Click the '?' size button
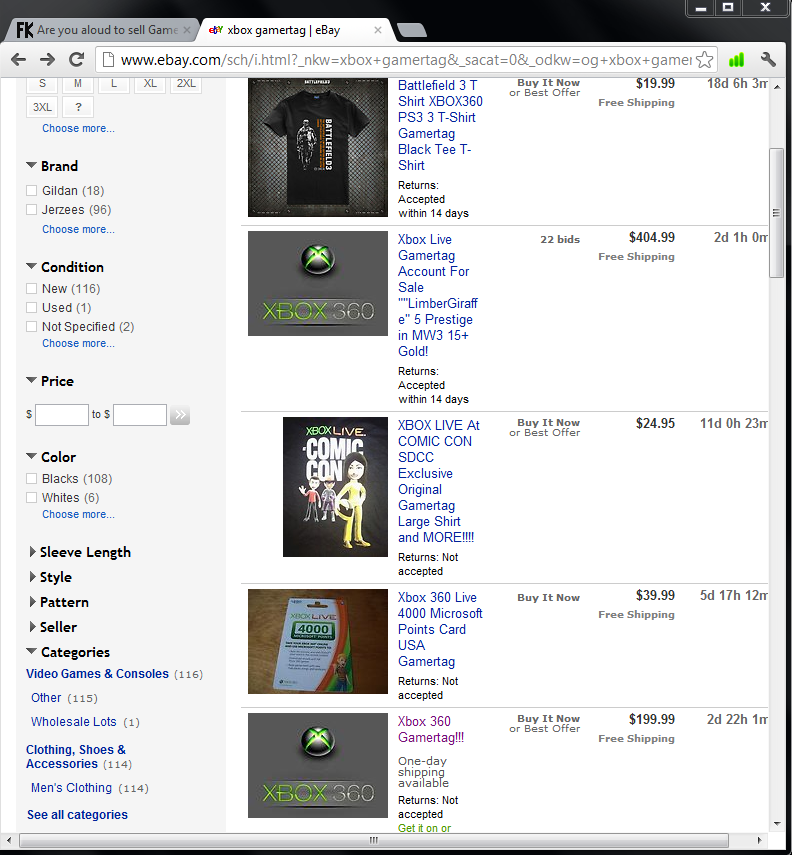792x855 pixels. [x=78, y=107]
